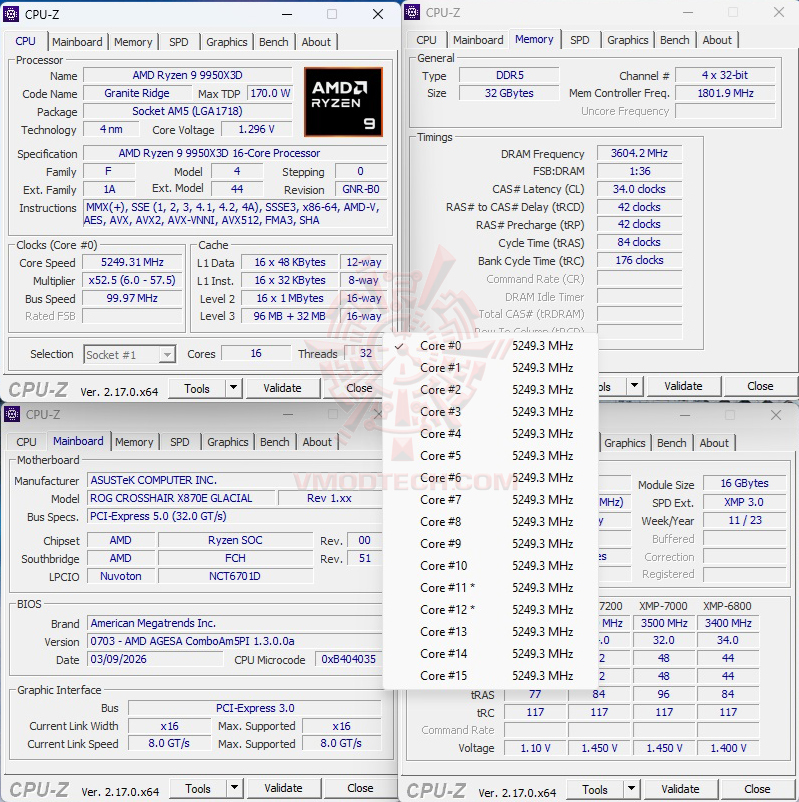Image resolution: width=799 pixels, height=802 pixels.
Task: Click DRAM Frequency value 3604.2 MHz
Action: (x=639, y=153)
